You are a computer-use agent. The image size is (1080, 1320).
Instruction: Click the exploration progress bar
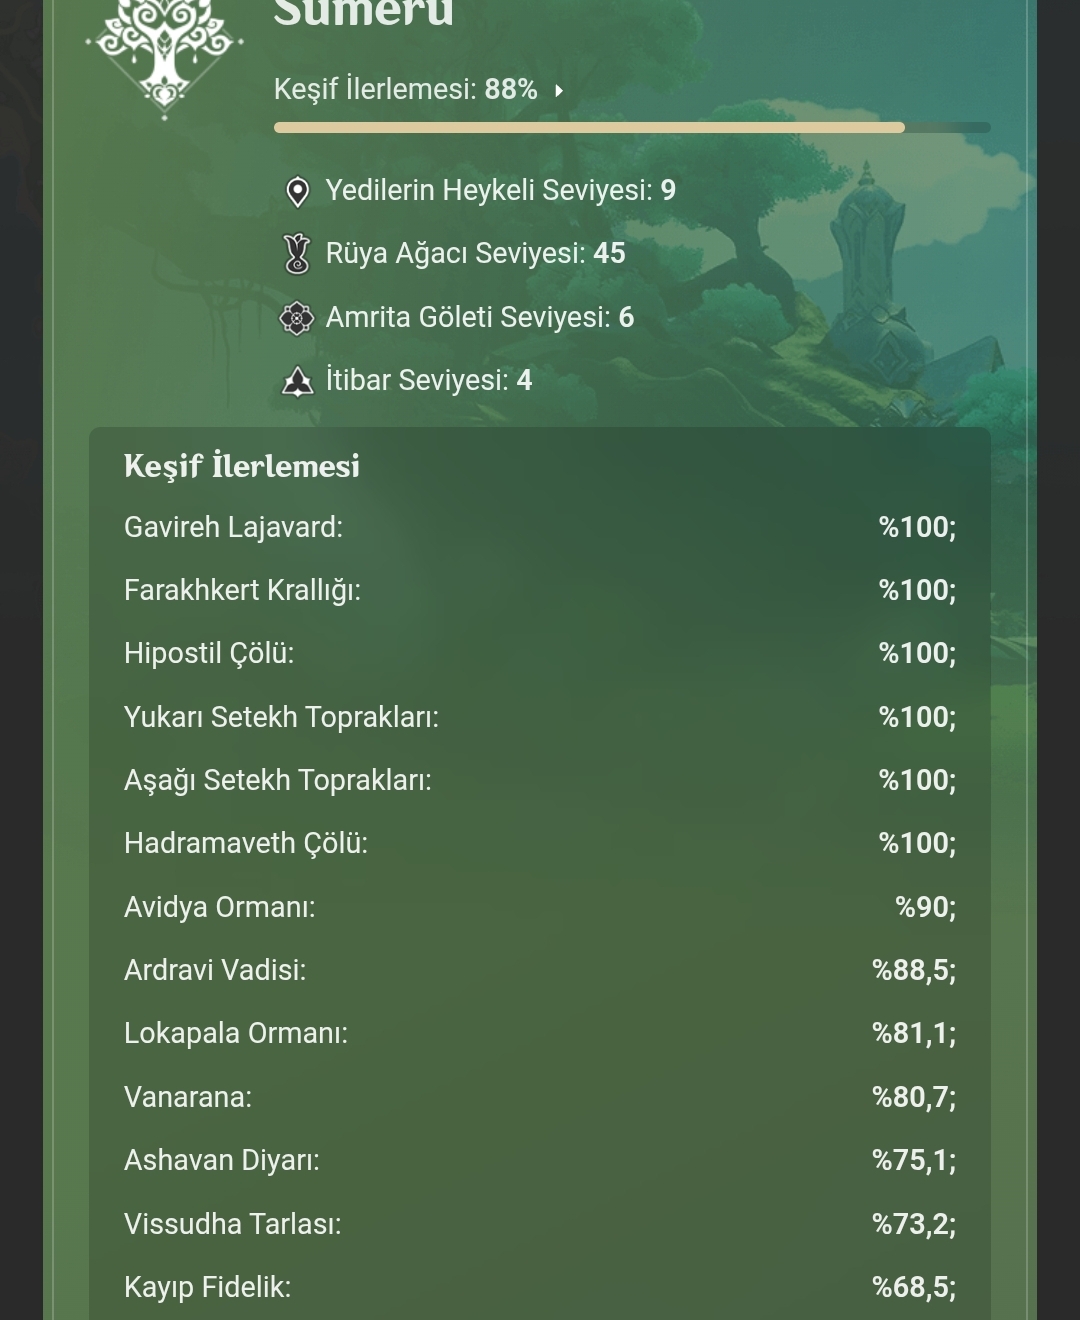pos(632,127)
